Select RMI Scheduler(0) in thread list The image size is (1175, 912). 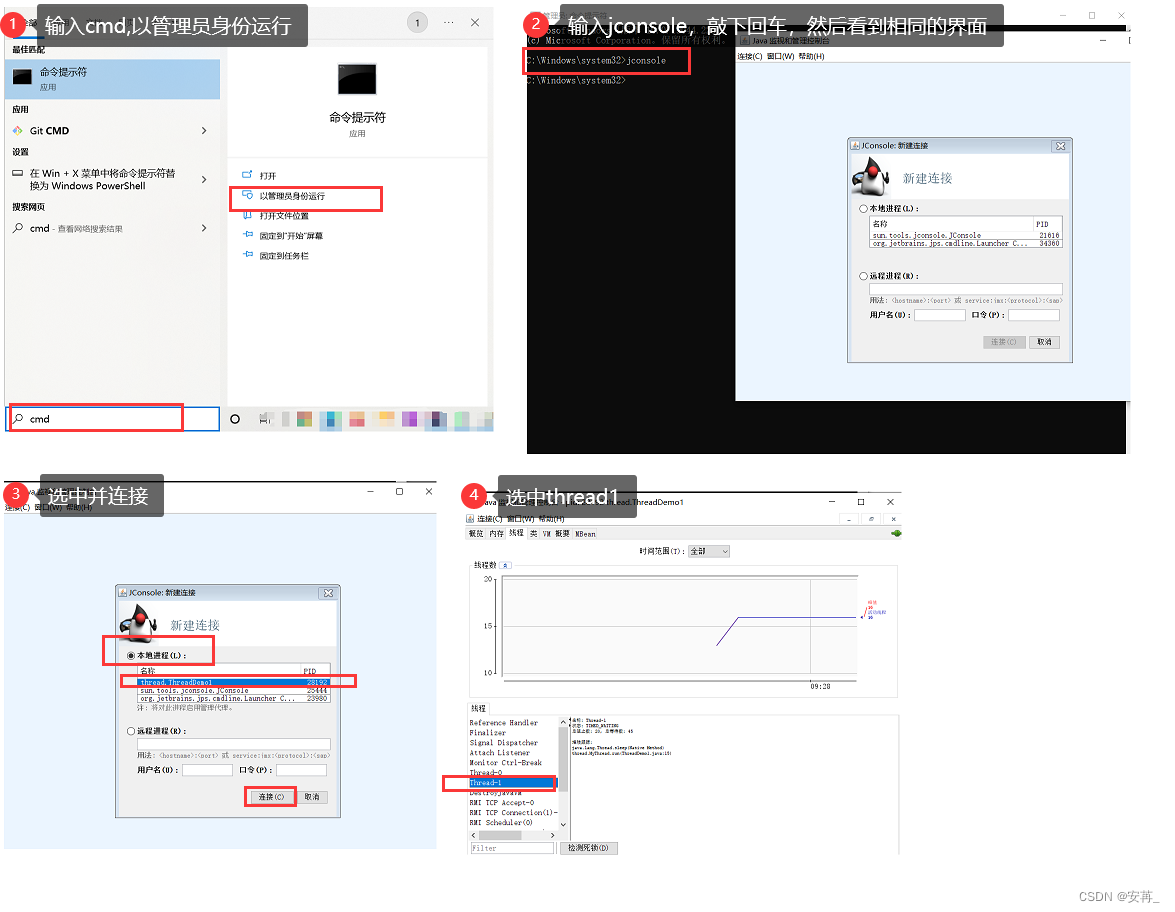tap(501, 823)
